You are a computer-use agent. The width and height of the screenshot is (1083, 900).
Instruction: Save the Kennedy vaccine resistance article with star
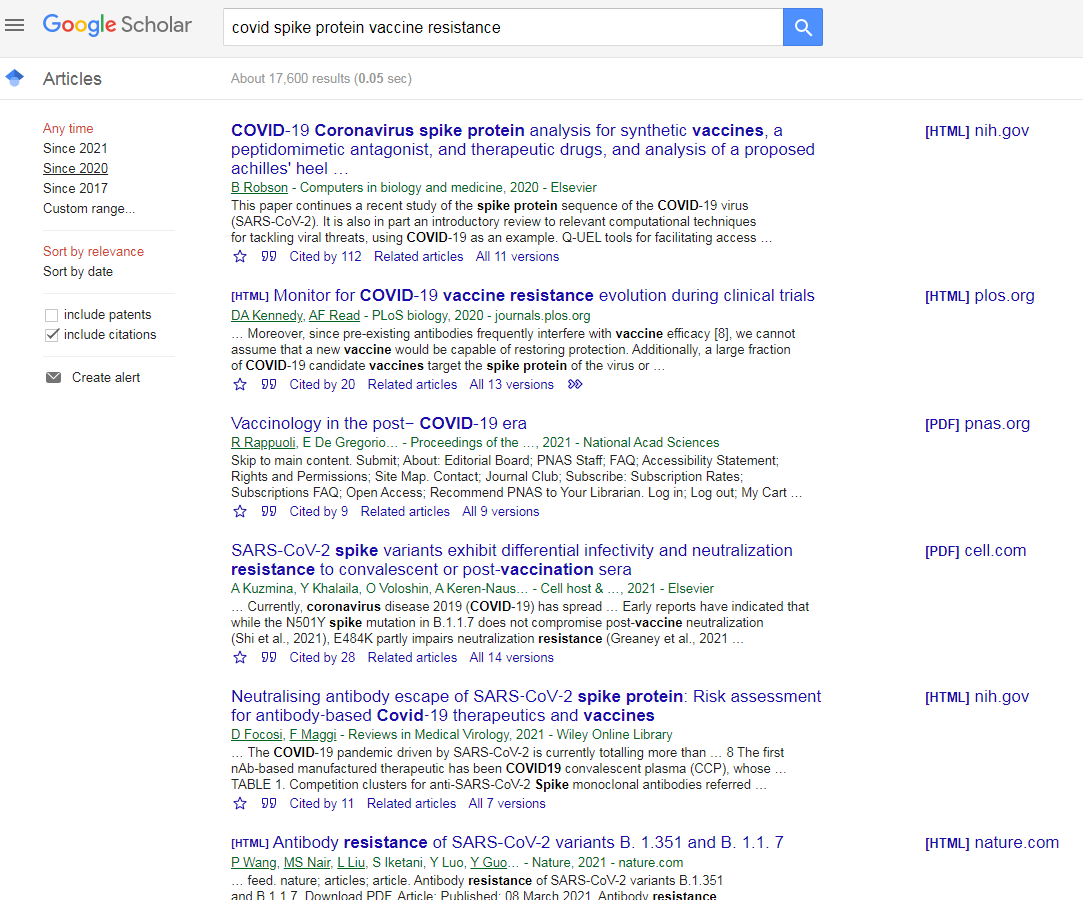pyautogui.click(x=240, y=385)
